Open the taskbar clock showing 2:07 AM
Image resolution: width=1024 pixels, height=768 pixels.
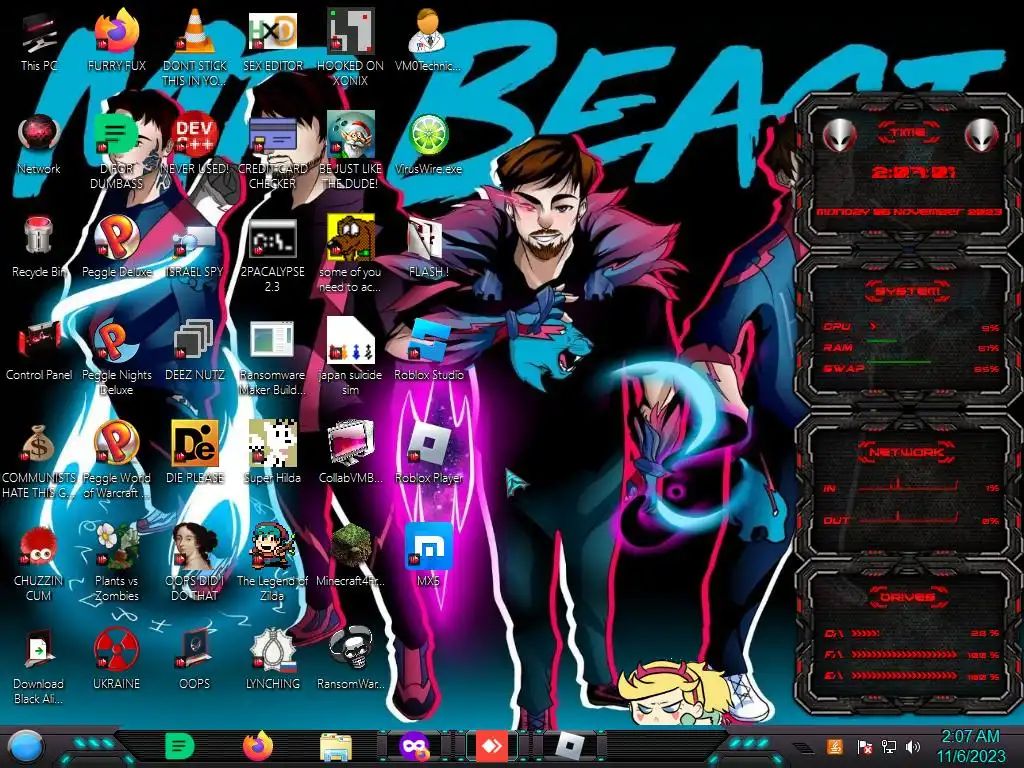pos(970,746)
